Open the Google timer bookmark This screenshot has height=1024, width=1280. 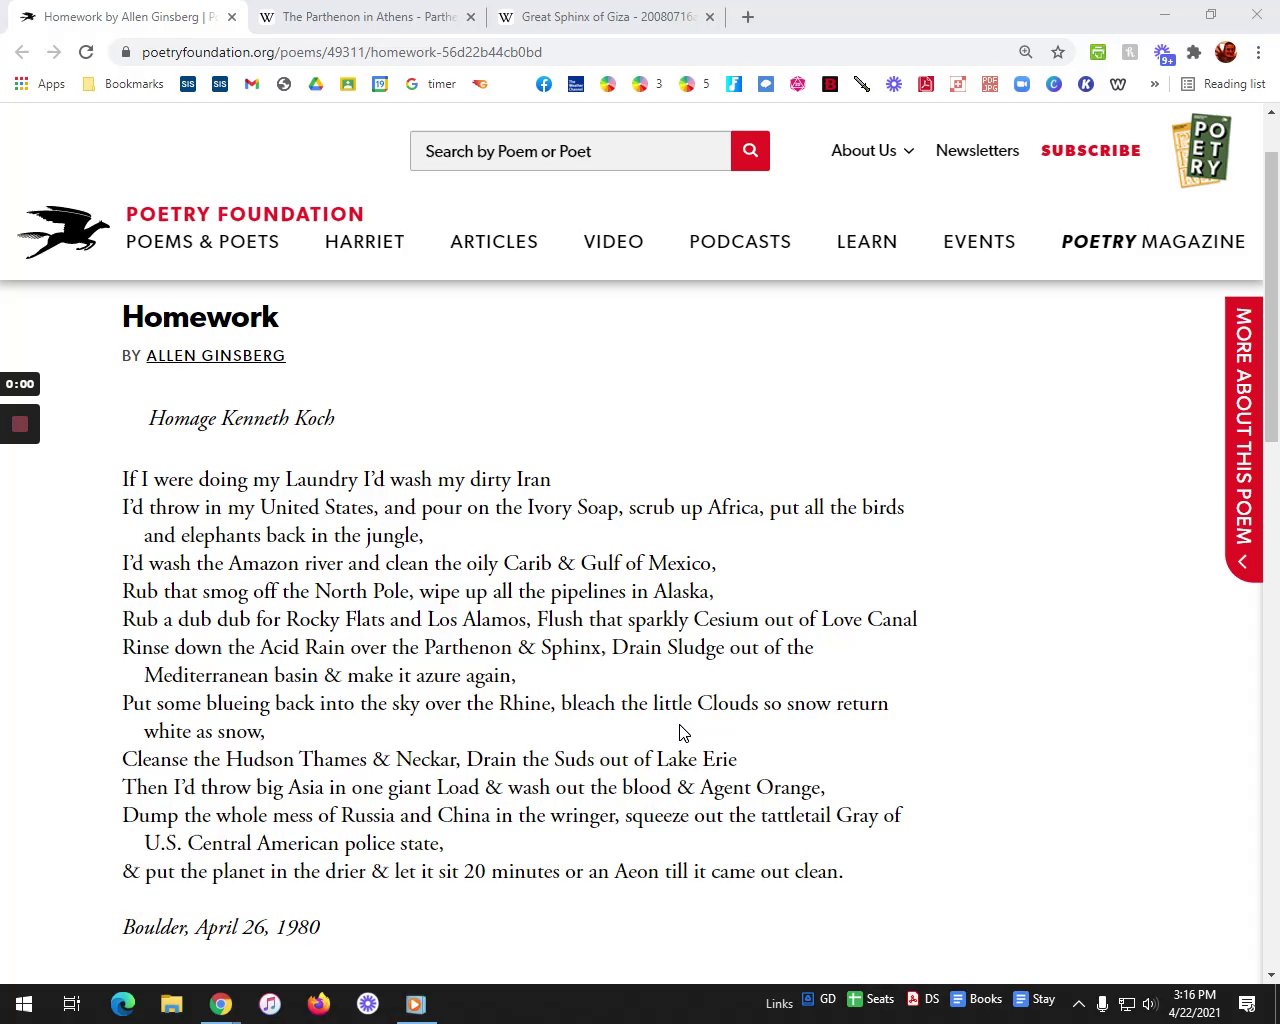tap(431, 84)
